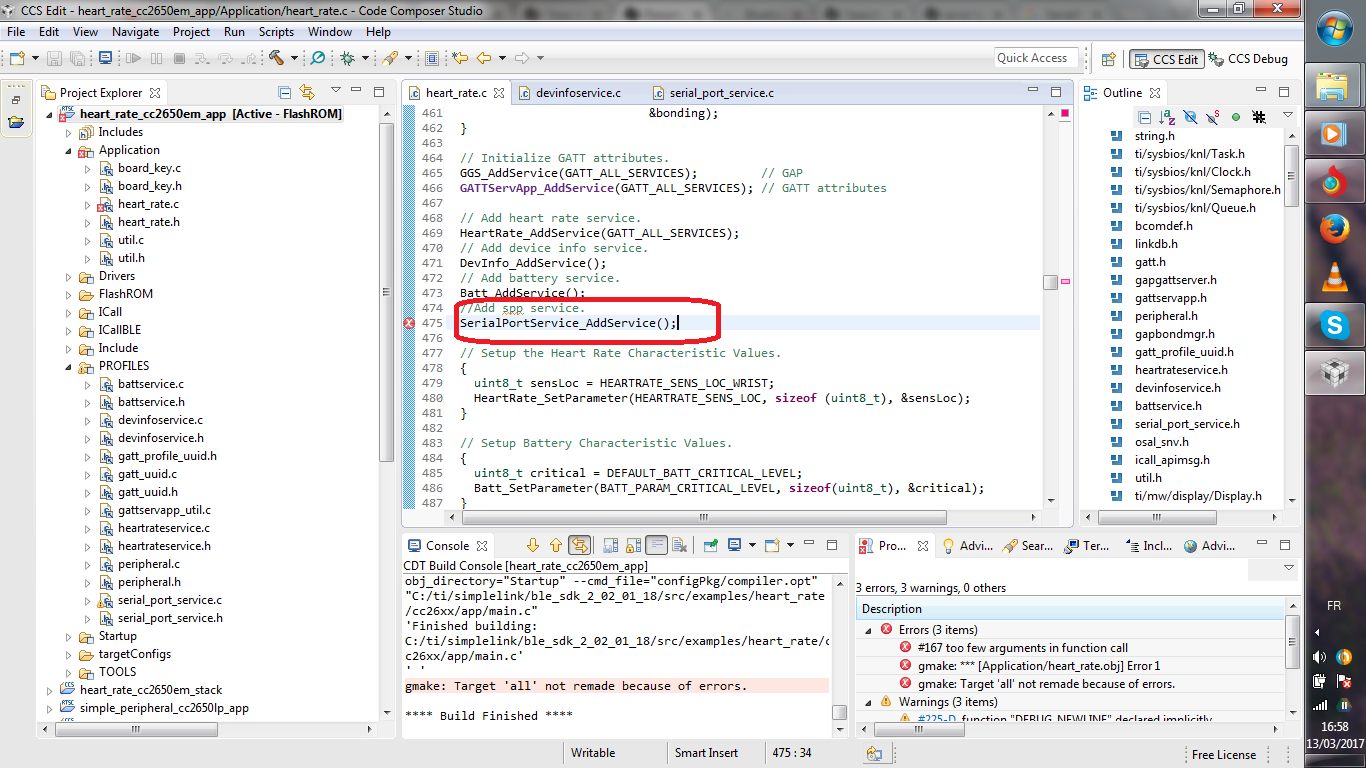Select serial_port_service.h in Project Explorer
This screenshot has height=768, width=1366.
(170, 618)
